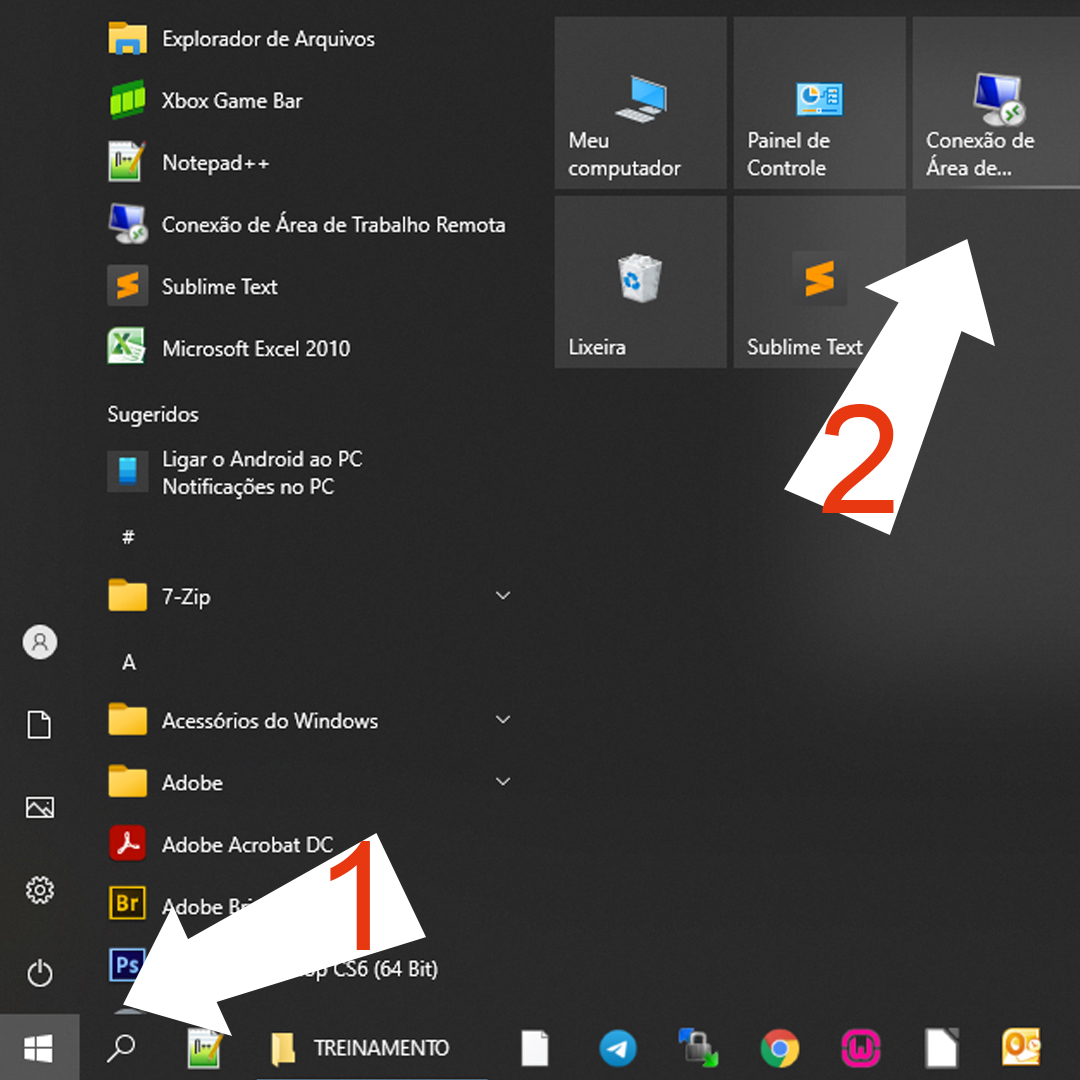Open Notepad++ from the app list

(215, 162)
